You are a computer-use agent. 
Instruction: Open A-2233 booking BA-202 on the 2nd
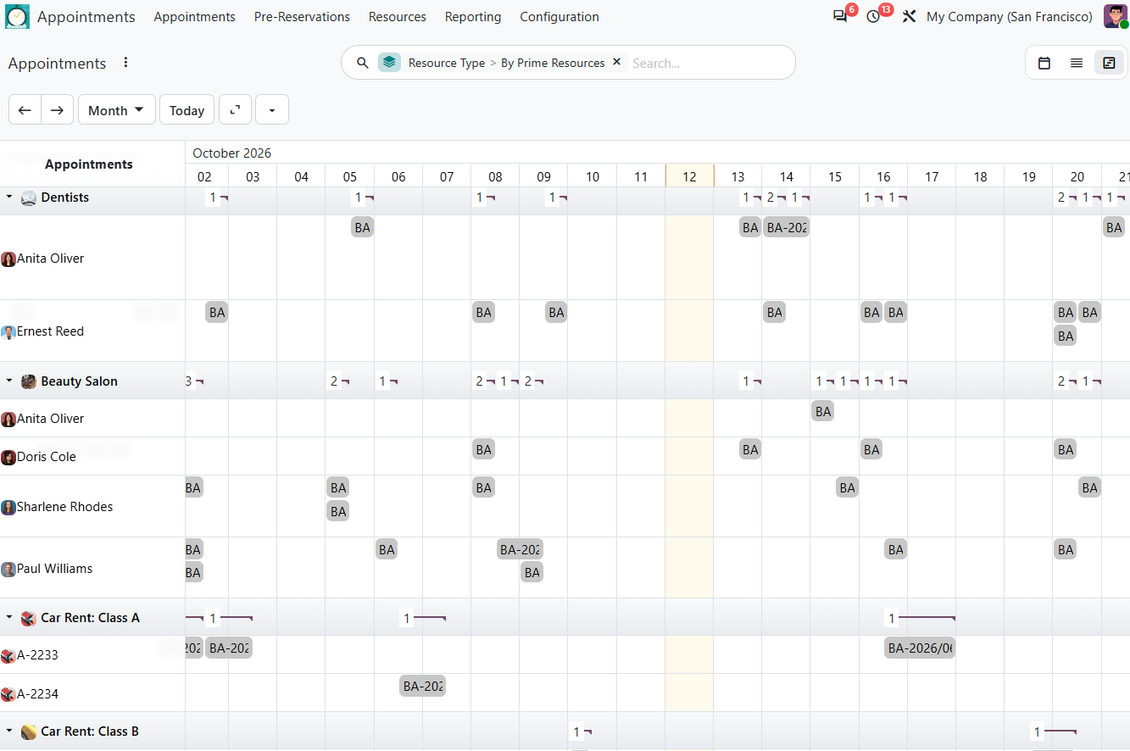pyautogui.click(x=228, y=648)
